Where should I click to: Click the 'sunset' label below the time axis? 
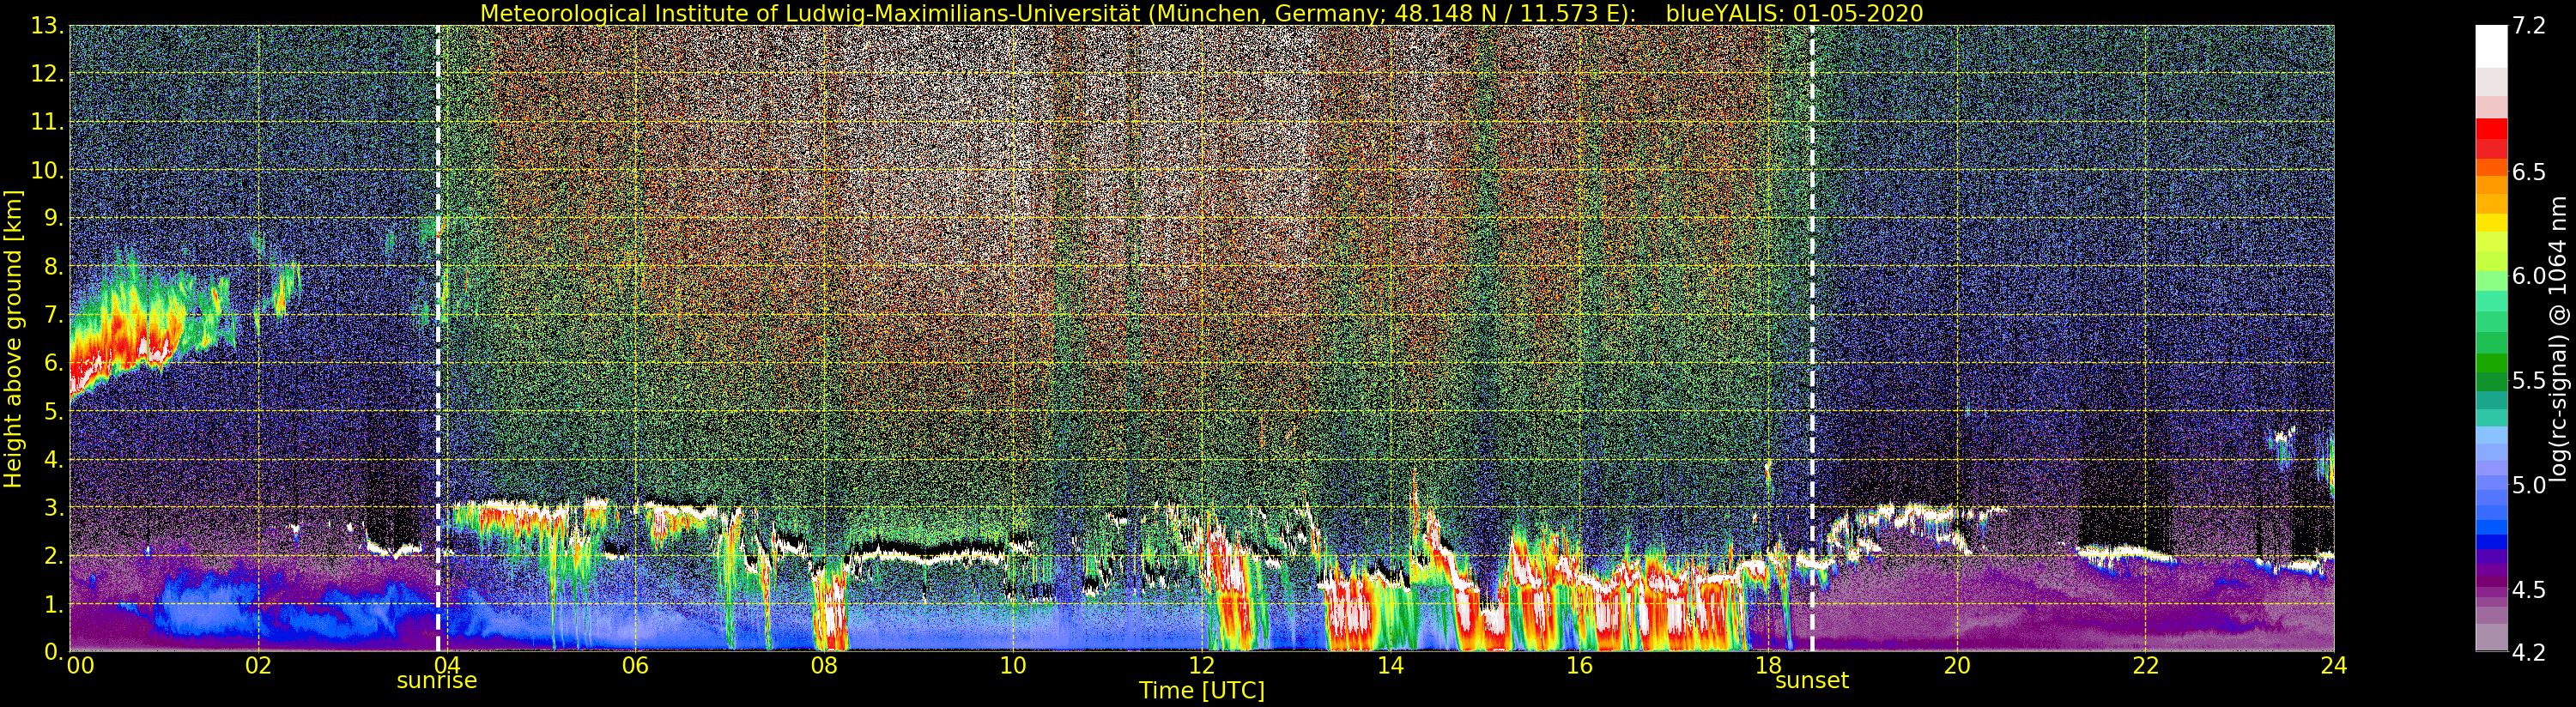pyautogui.click(x=1811, y=681)
